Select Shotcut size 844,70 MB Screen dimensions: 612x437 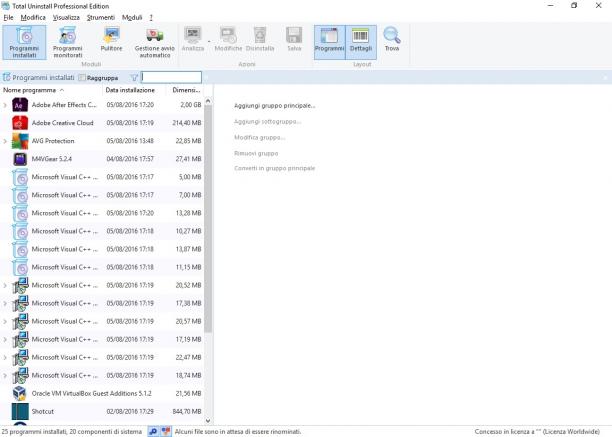click(187, 411)
